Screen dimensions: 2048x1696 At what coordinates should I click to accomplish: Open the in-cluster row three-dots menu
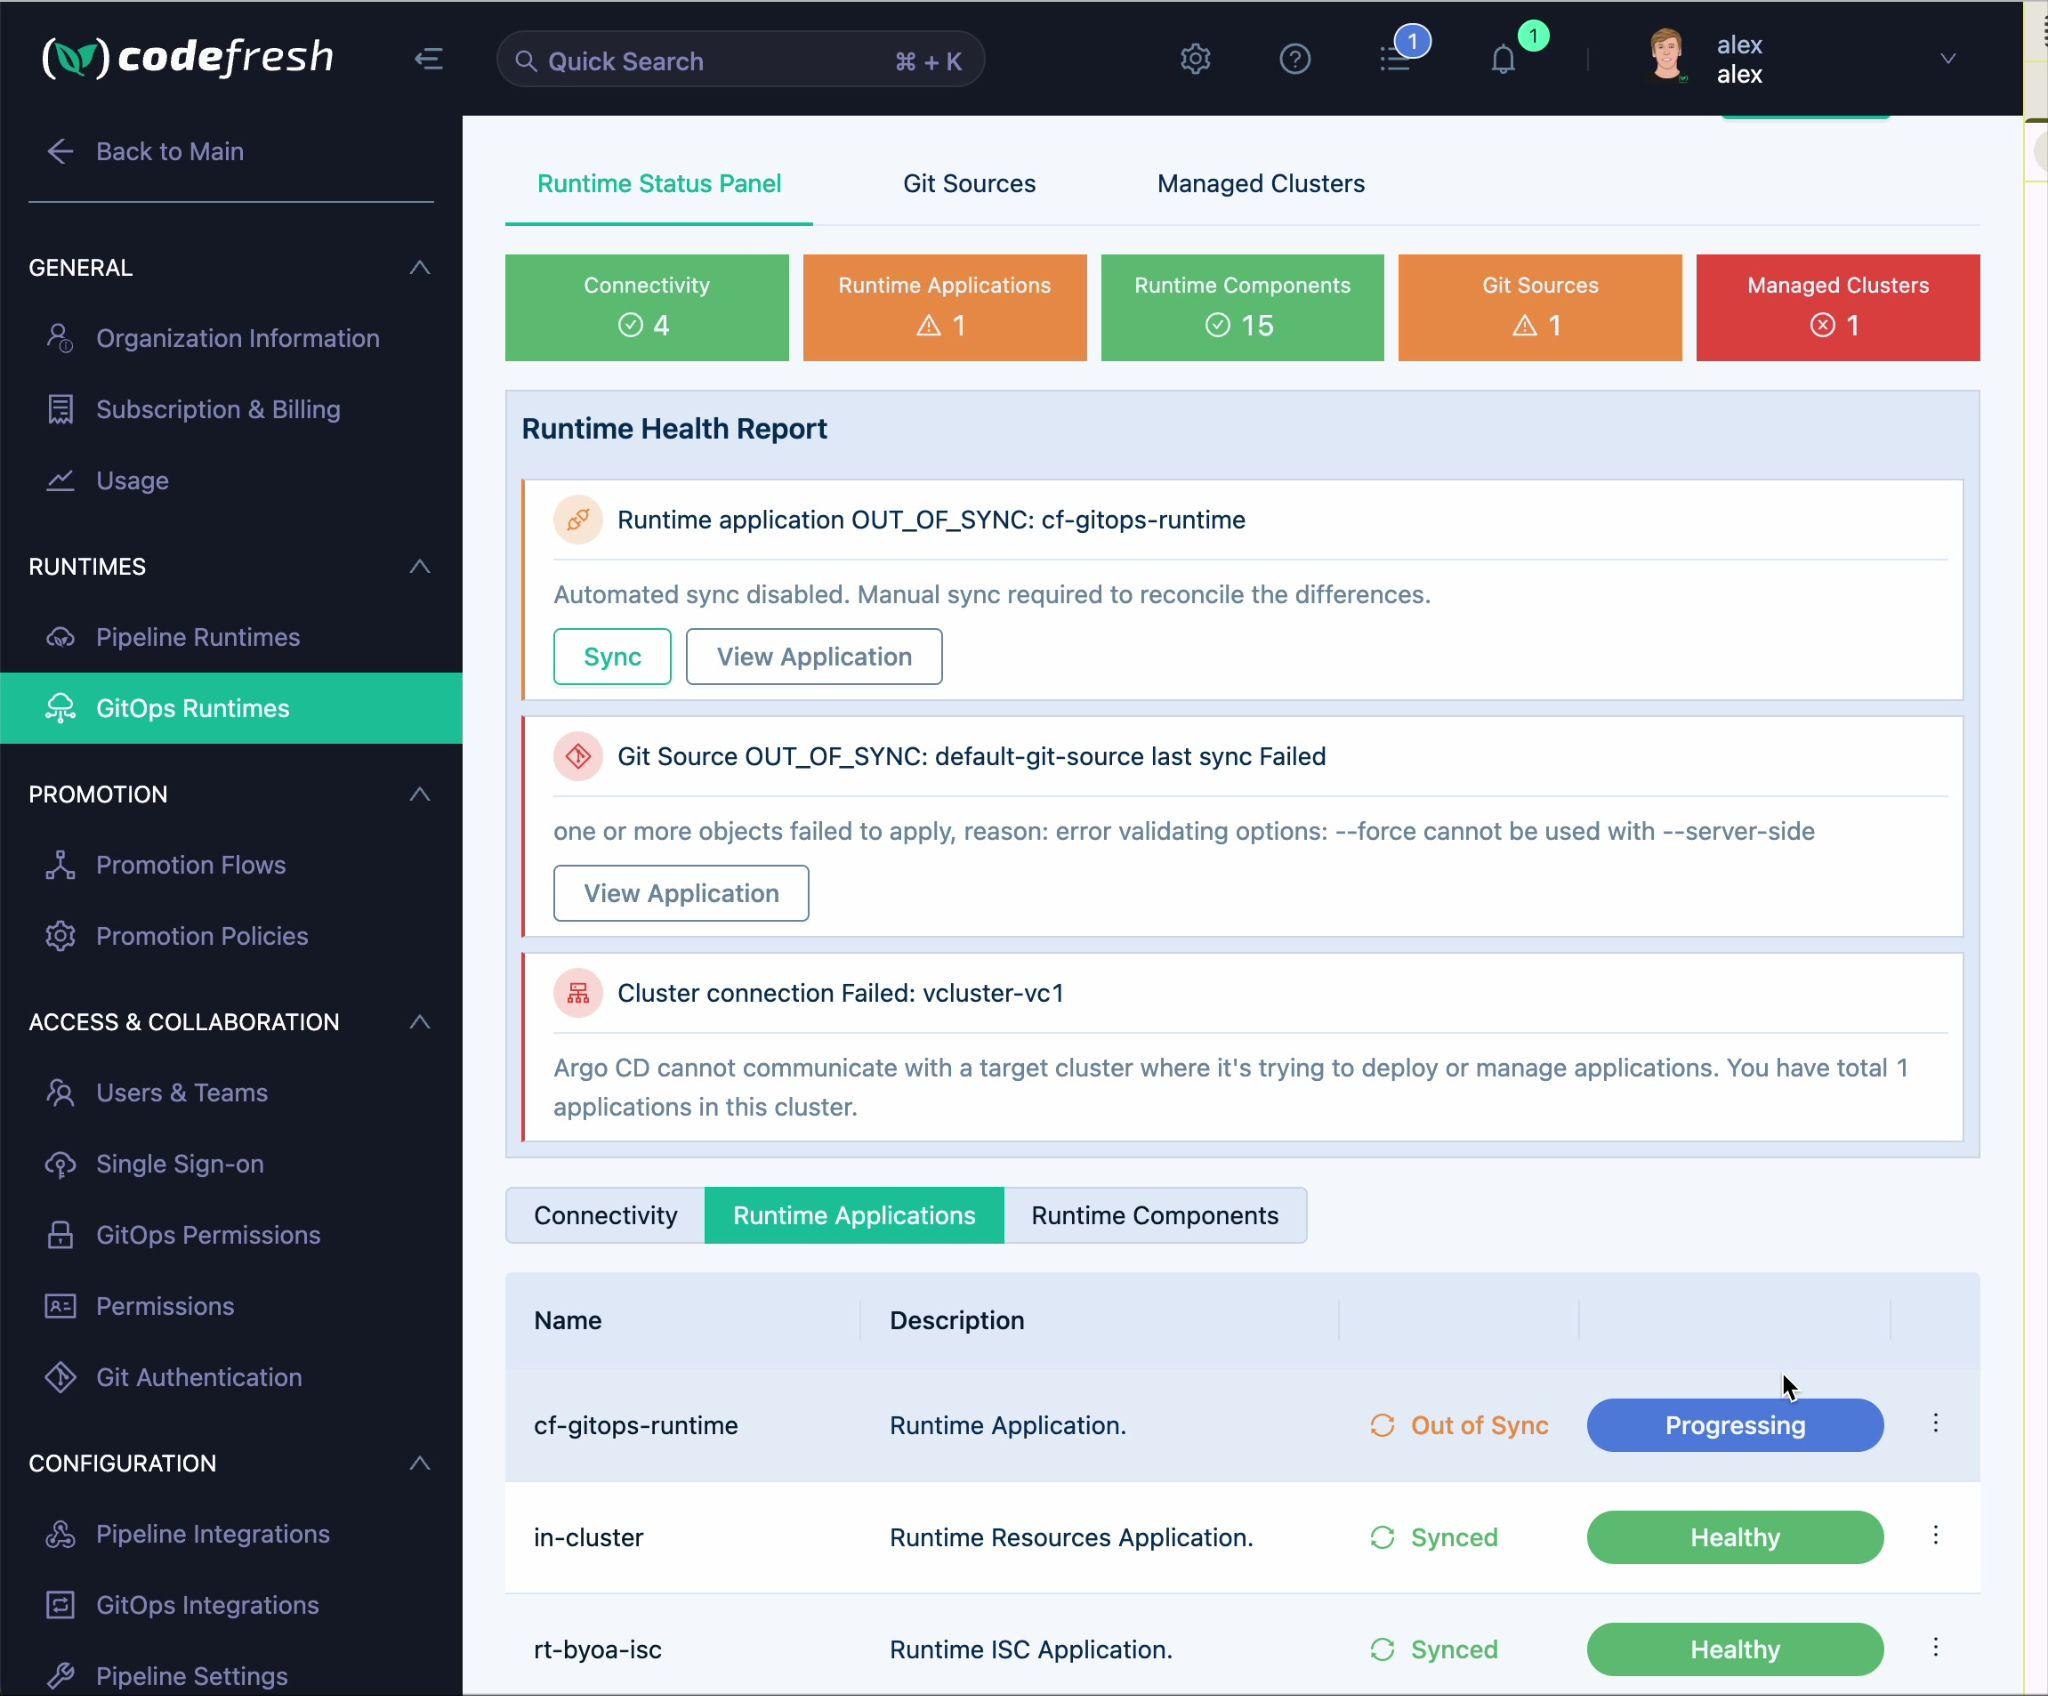click(x=1935, y=1535)
